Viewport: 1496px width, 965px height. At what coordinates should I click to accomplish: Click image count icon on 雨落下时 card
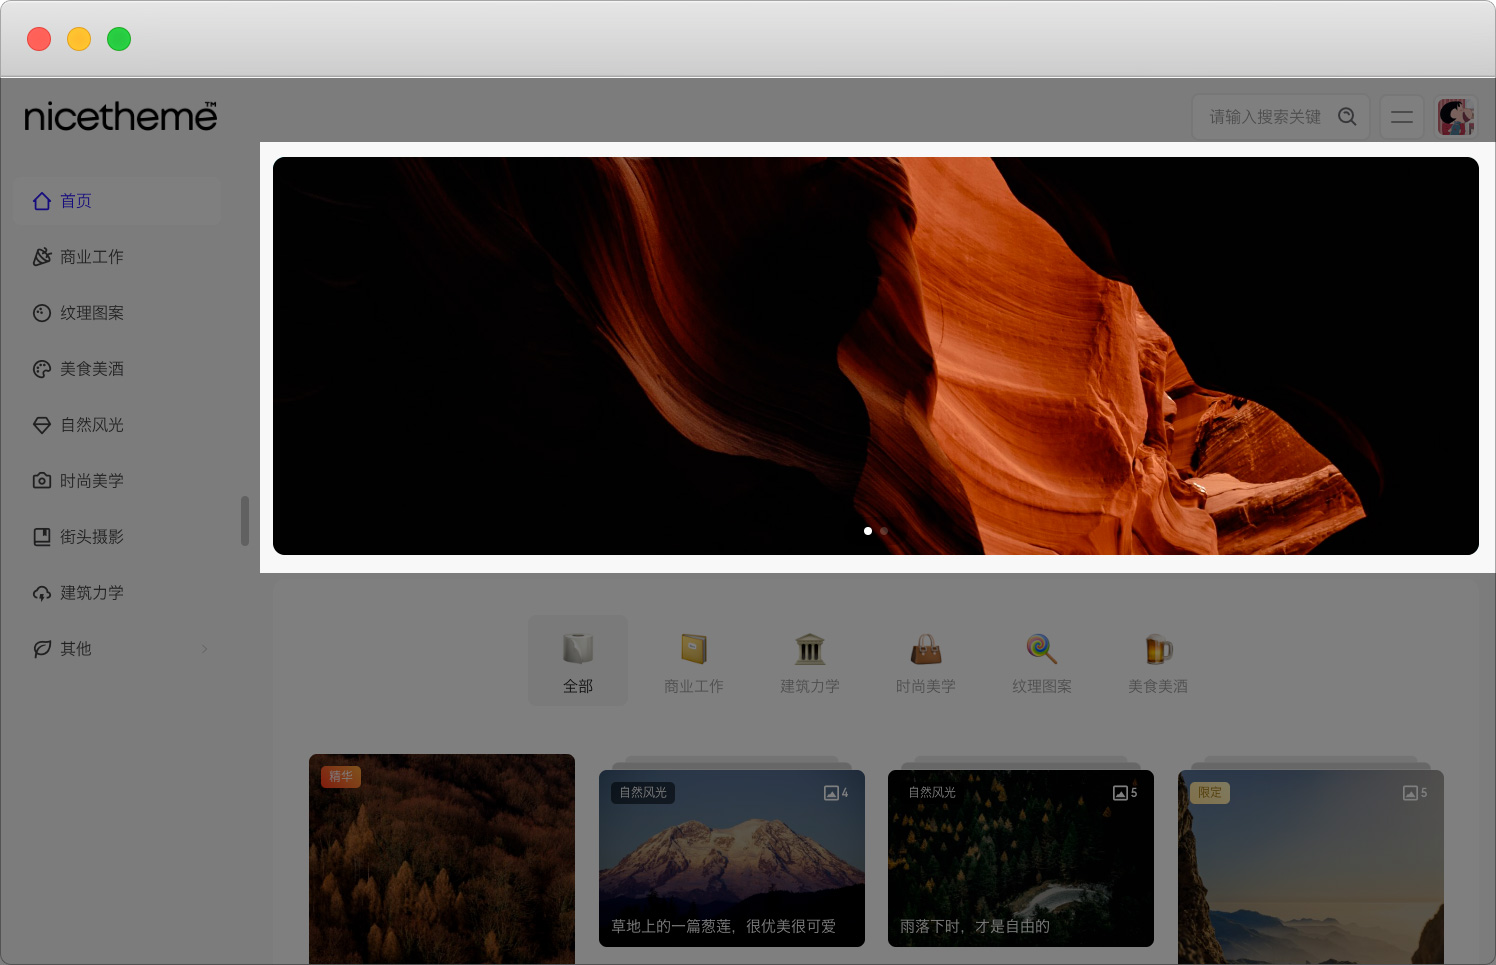tap(1120, 793)
